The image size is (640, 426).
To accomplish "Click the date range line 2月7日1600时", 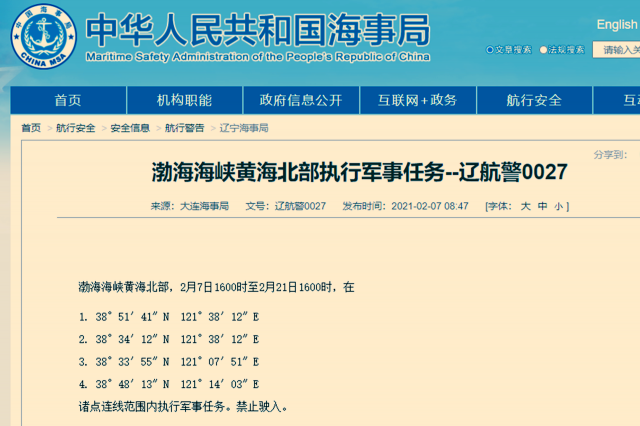I will tap(216, 287).
